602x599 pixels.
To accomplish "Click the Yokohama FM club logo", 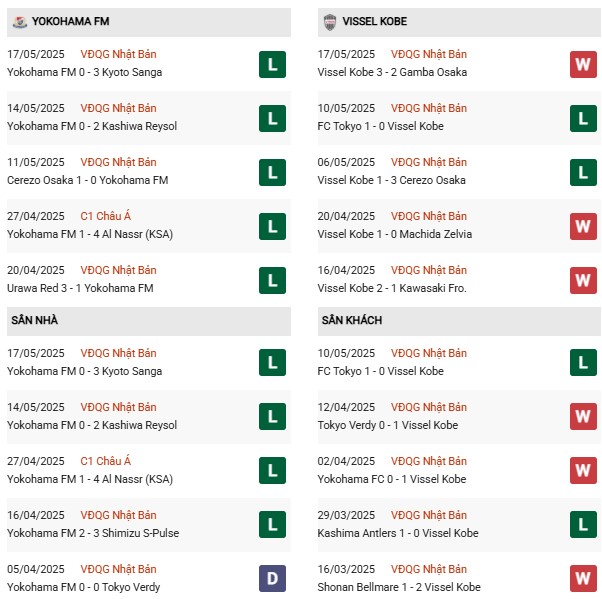I will coord(19,21).
